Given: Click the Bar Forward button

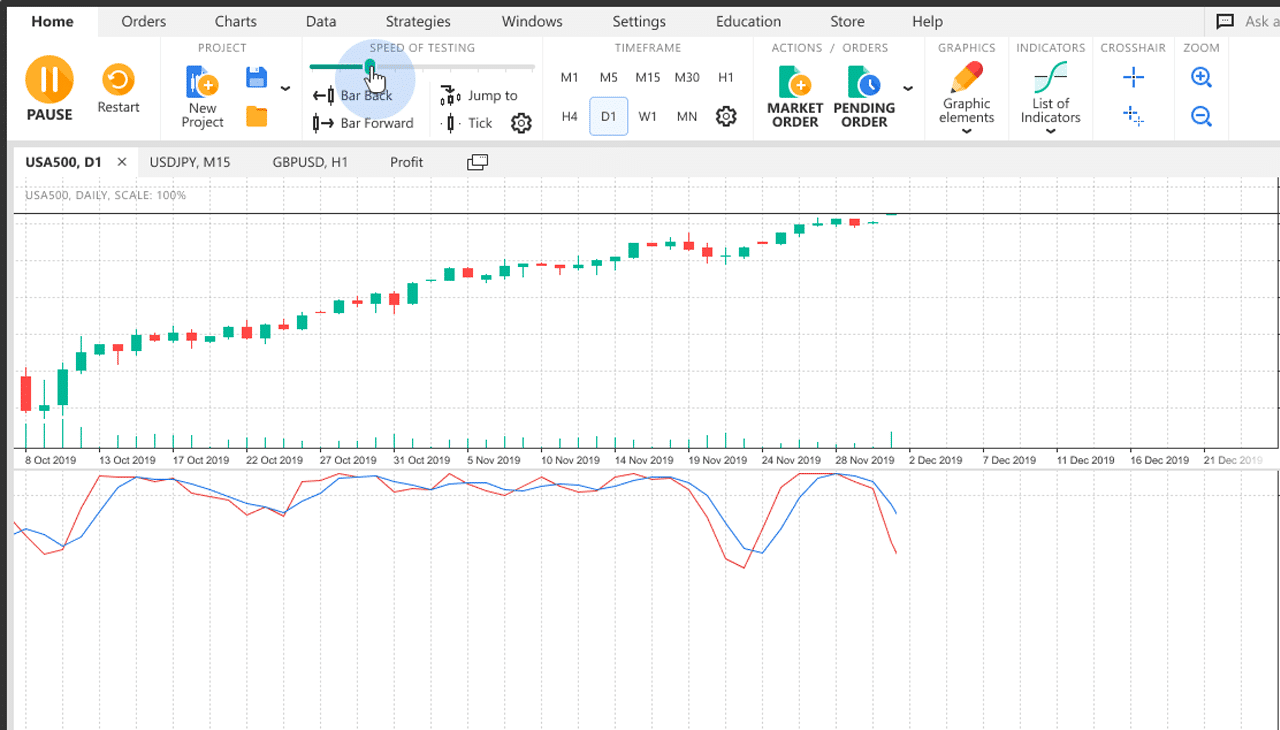Looking at the screenshot, I should tap(364, 123).
